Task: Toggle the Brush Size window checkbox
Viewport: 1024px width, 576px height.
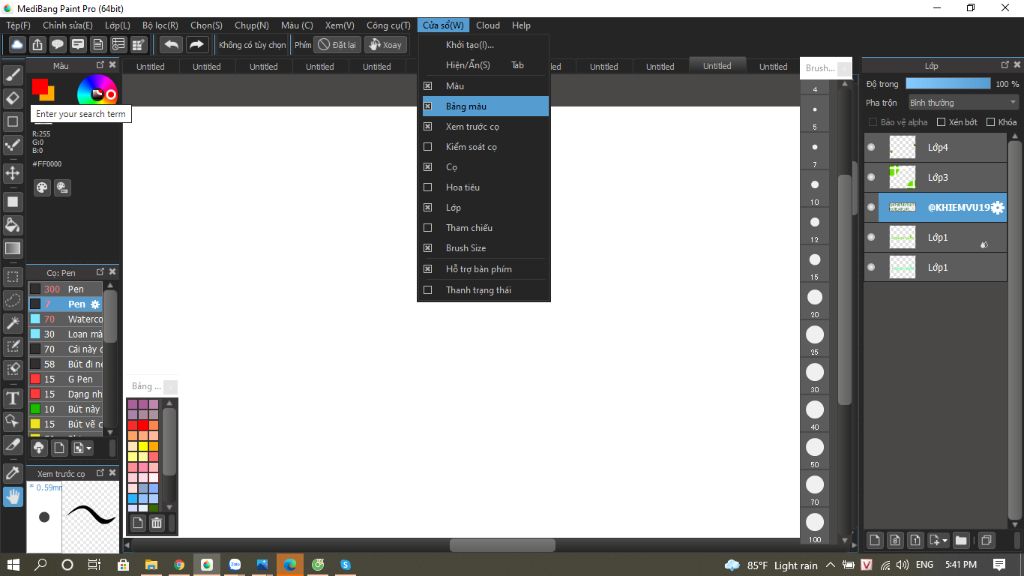Action: pos(428,248)
